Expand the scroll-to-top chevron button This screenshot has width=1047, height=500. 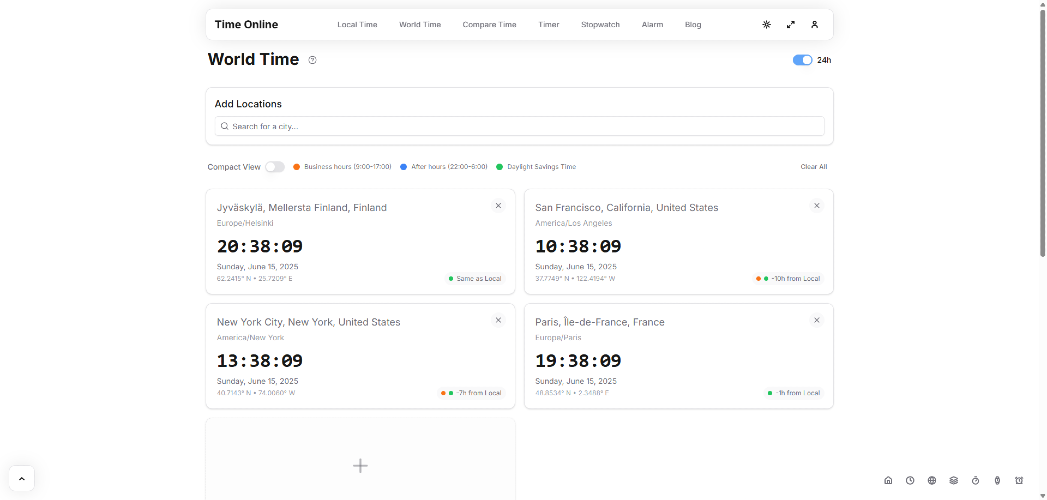[x=21, y=479]
